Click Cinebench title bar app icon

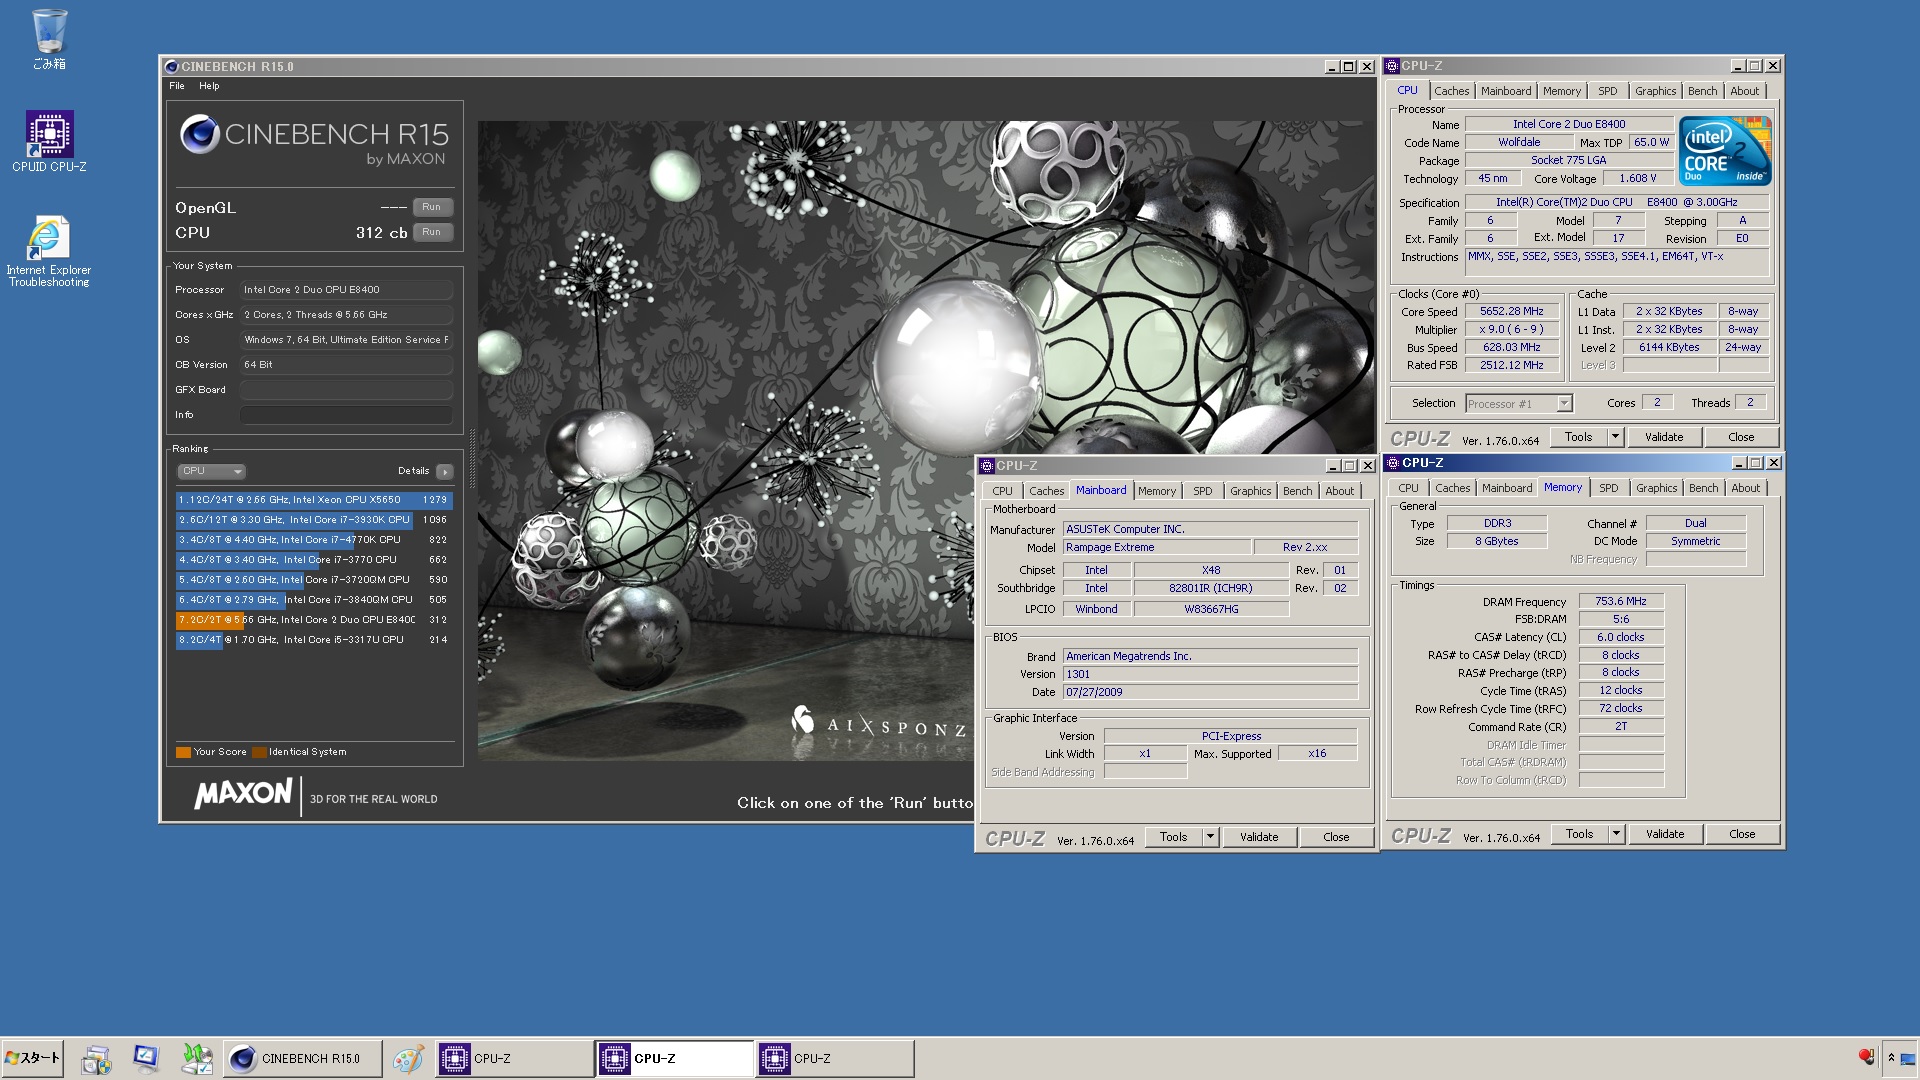click(171, 67)
